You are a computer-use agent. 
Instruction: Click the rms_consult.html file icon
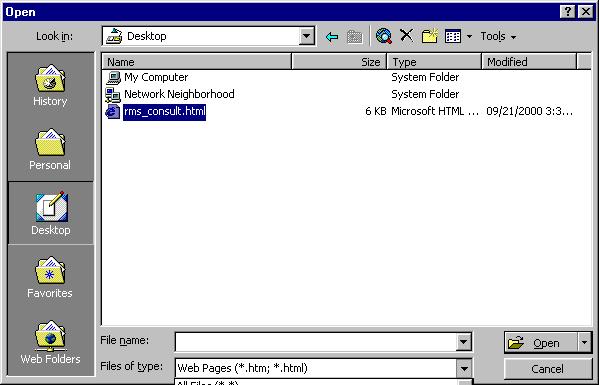[113, 112]
